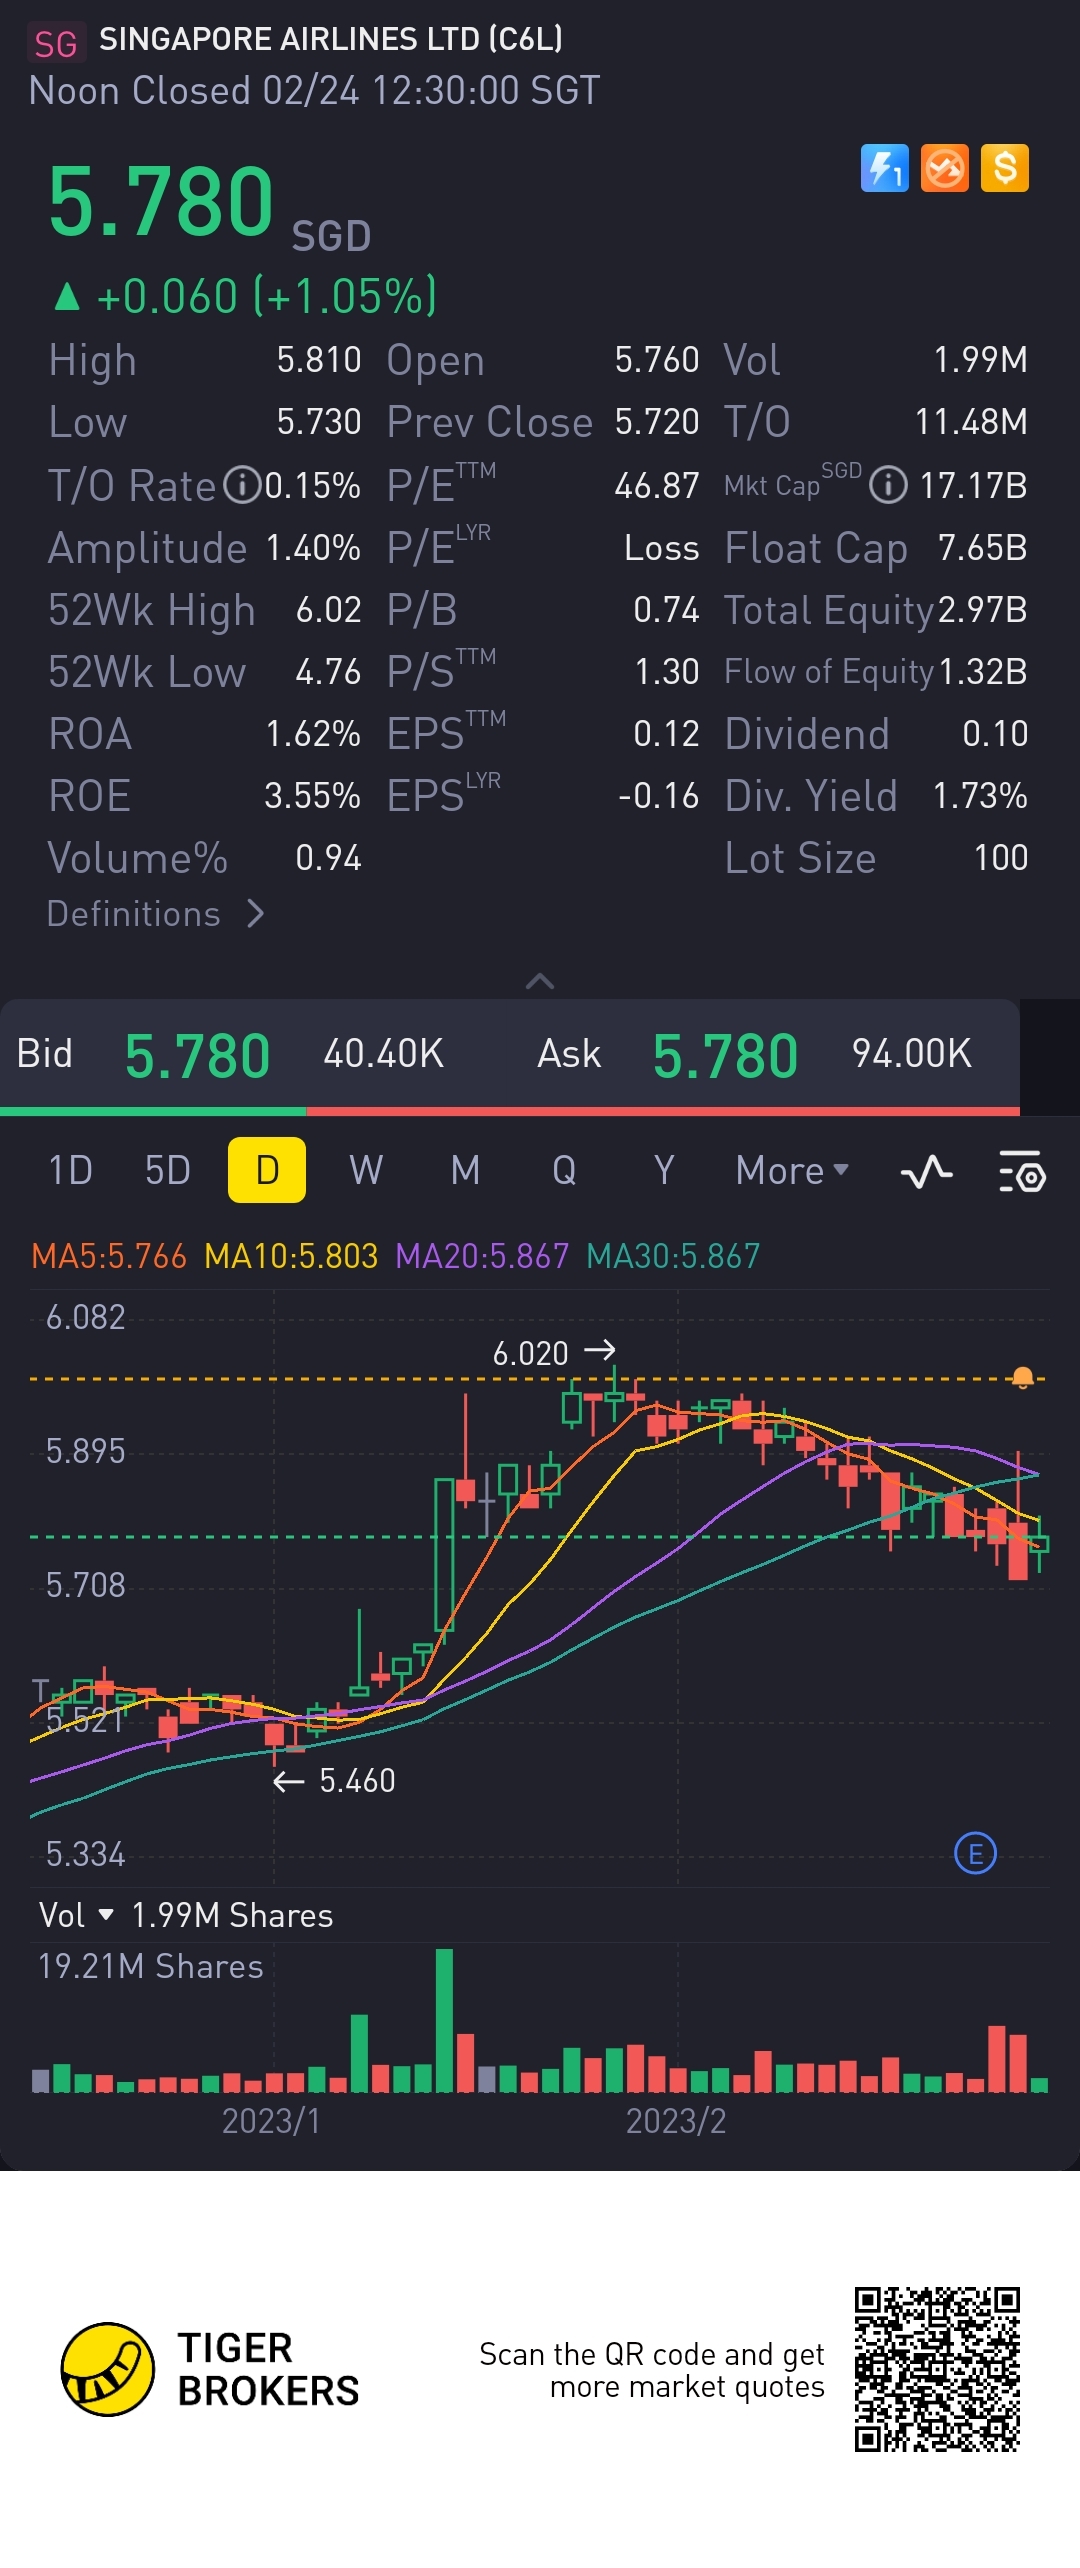Tap the 52Wk High value 6.02
The image size is (1080, 2568).
[x=328, y=610]
